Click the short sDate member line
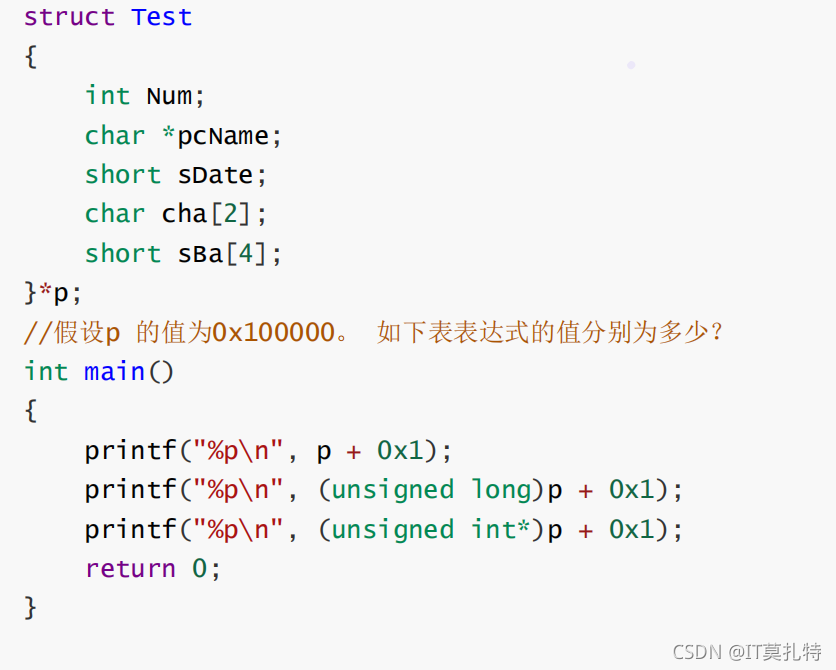Screen dimensions: 836x670 coord(175,175)
